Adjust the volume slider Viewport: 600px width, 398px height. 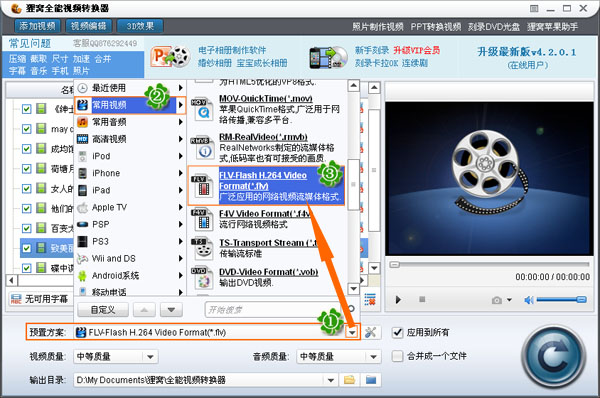click(561, 300)
